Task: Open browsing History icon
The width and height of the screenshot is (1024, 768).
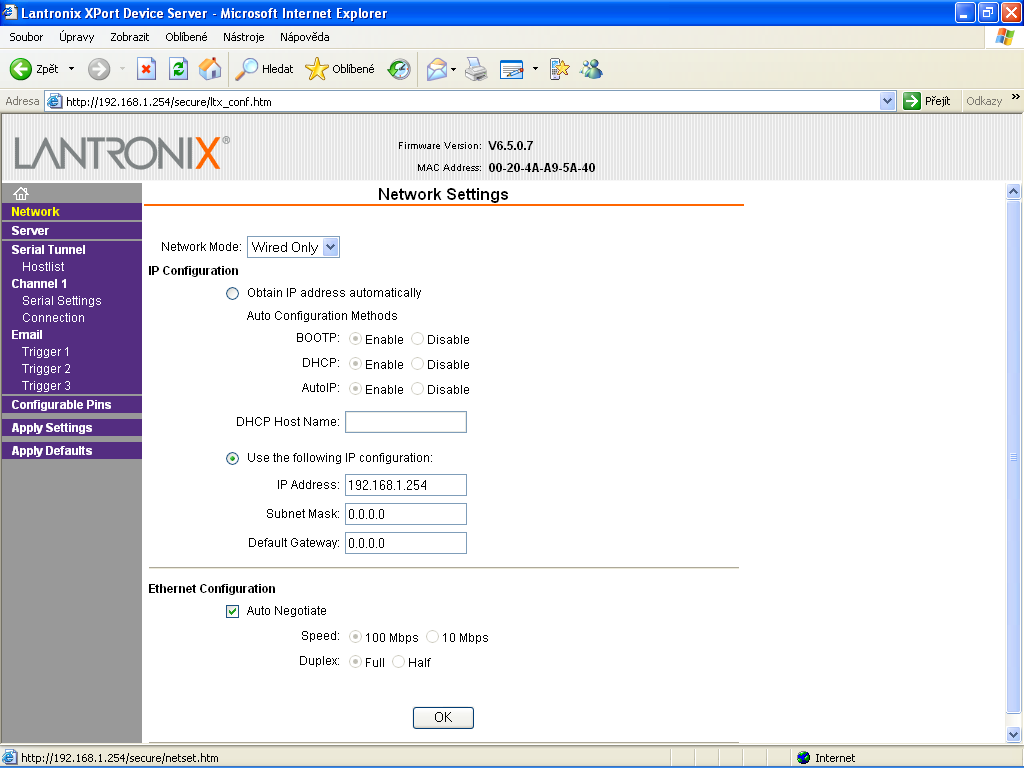Action: pos(399,69)
